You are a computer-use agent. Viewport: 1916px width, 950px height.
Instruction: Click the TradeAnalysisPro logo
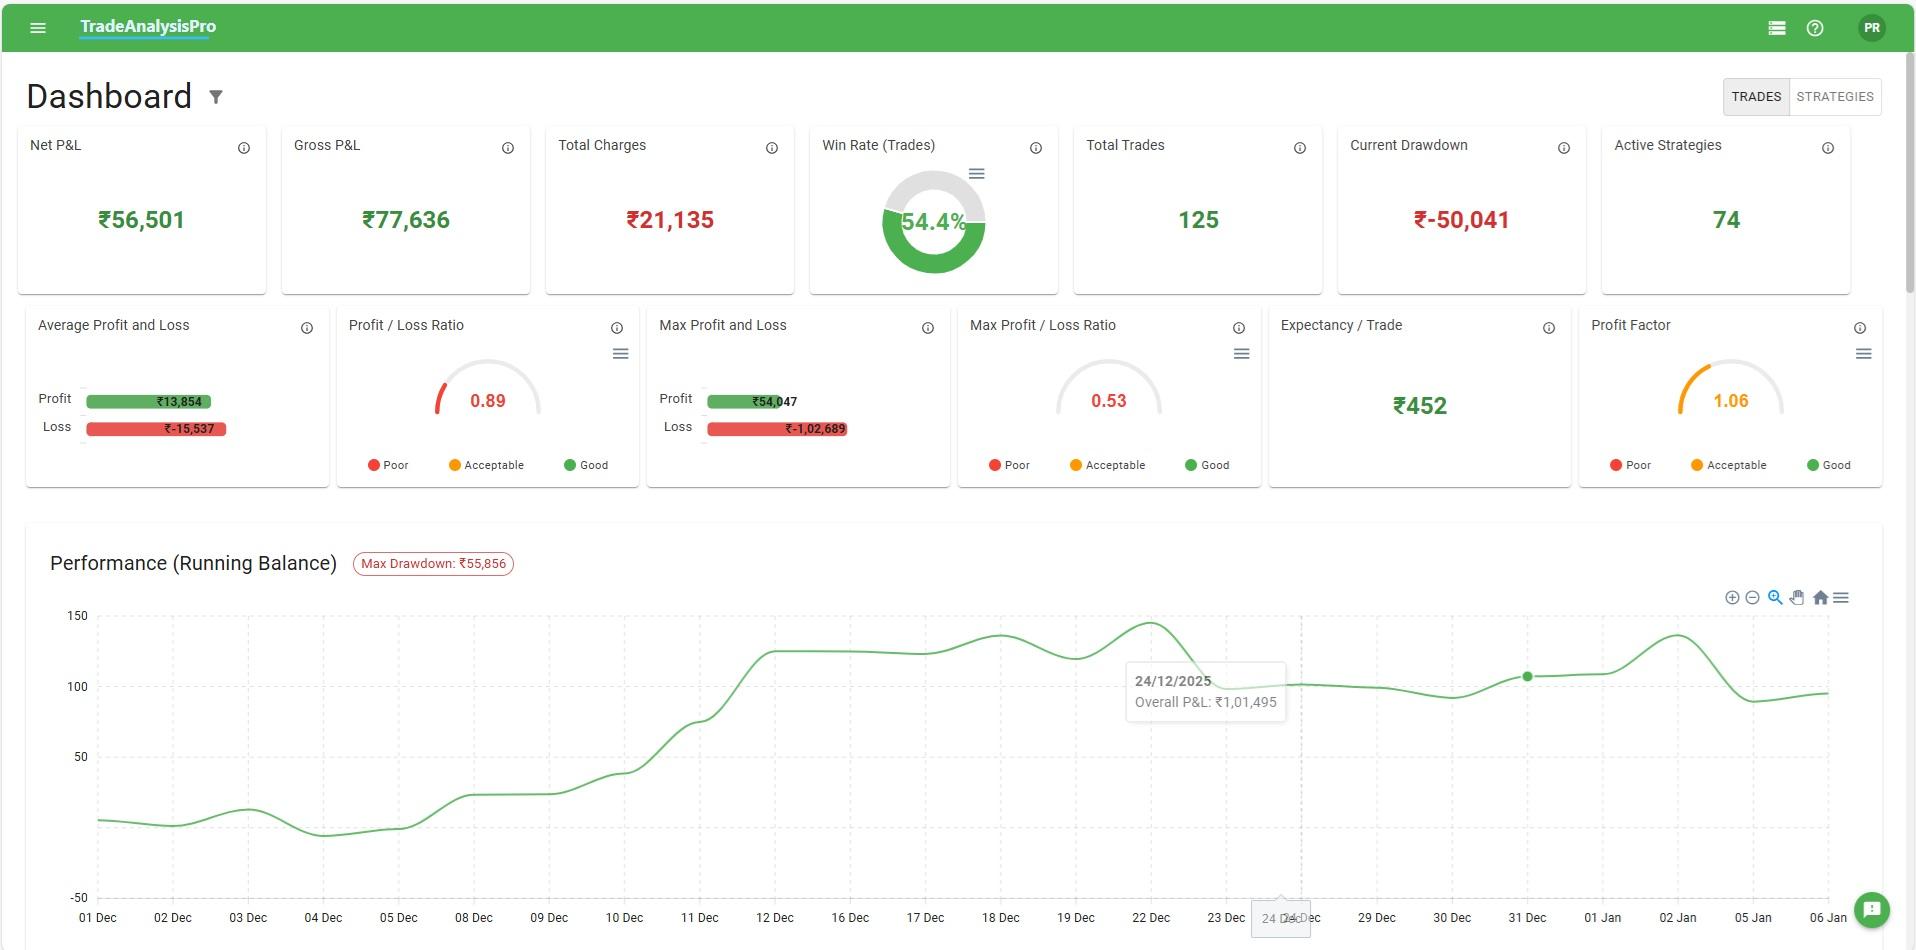pyautogui.click(x=147, y=27)
